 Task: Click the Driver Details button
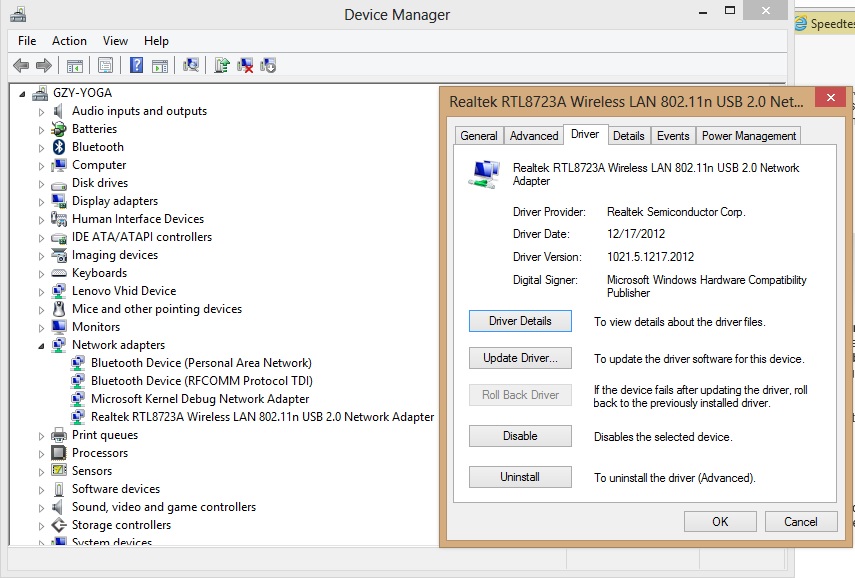[520, 321]
